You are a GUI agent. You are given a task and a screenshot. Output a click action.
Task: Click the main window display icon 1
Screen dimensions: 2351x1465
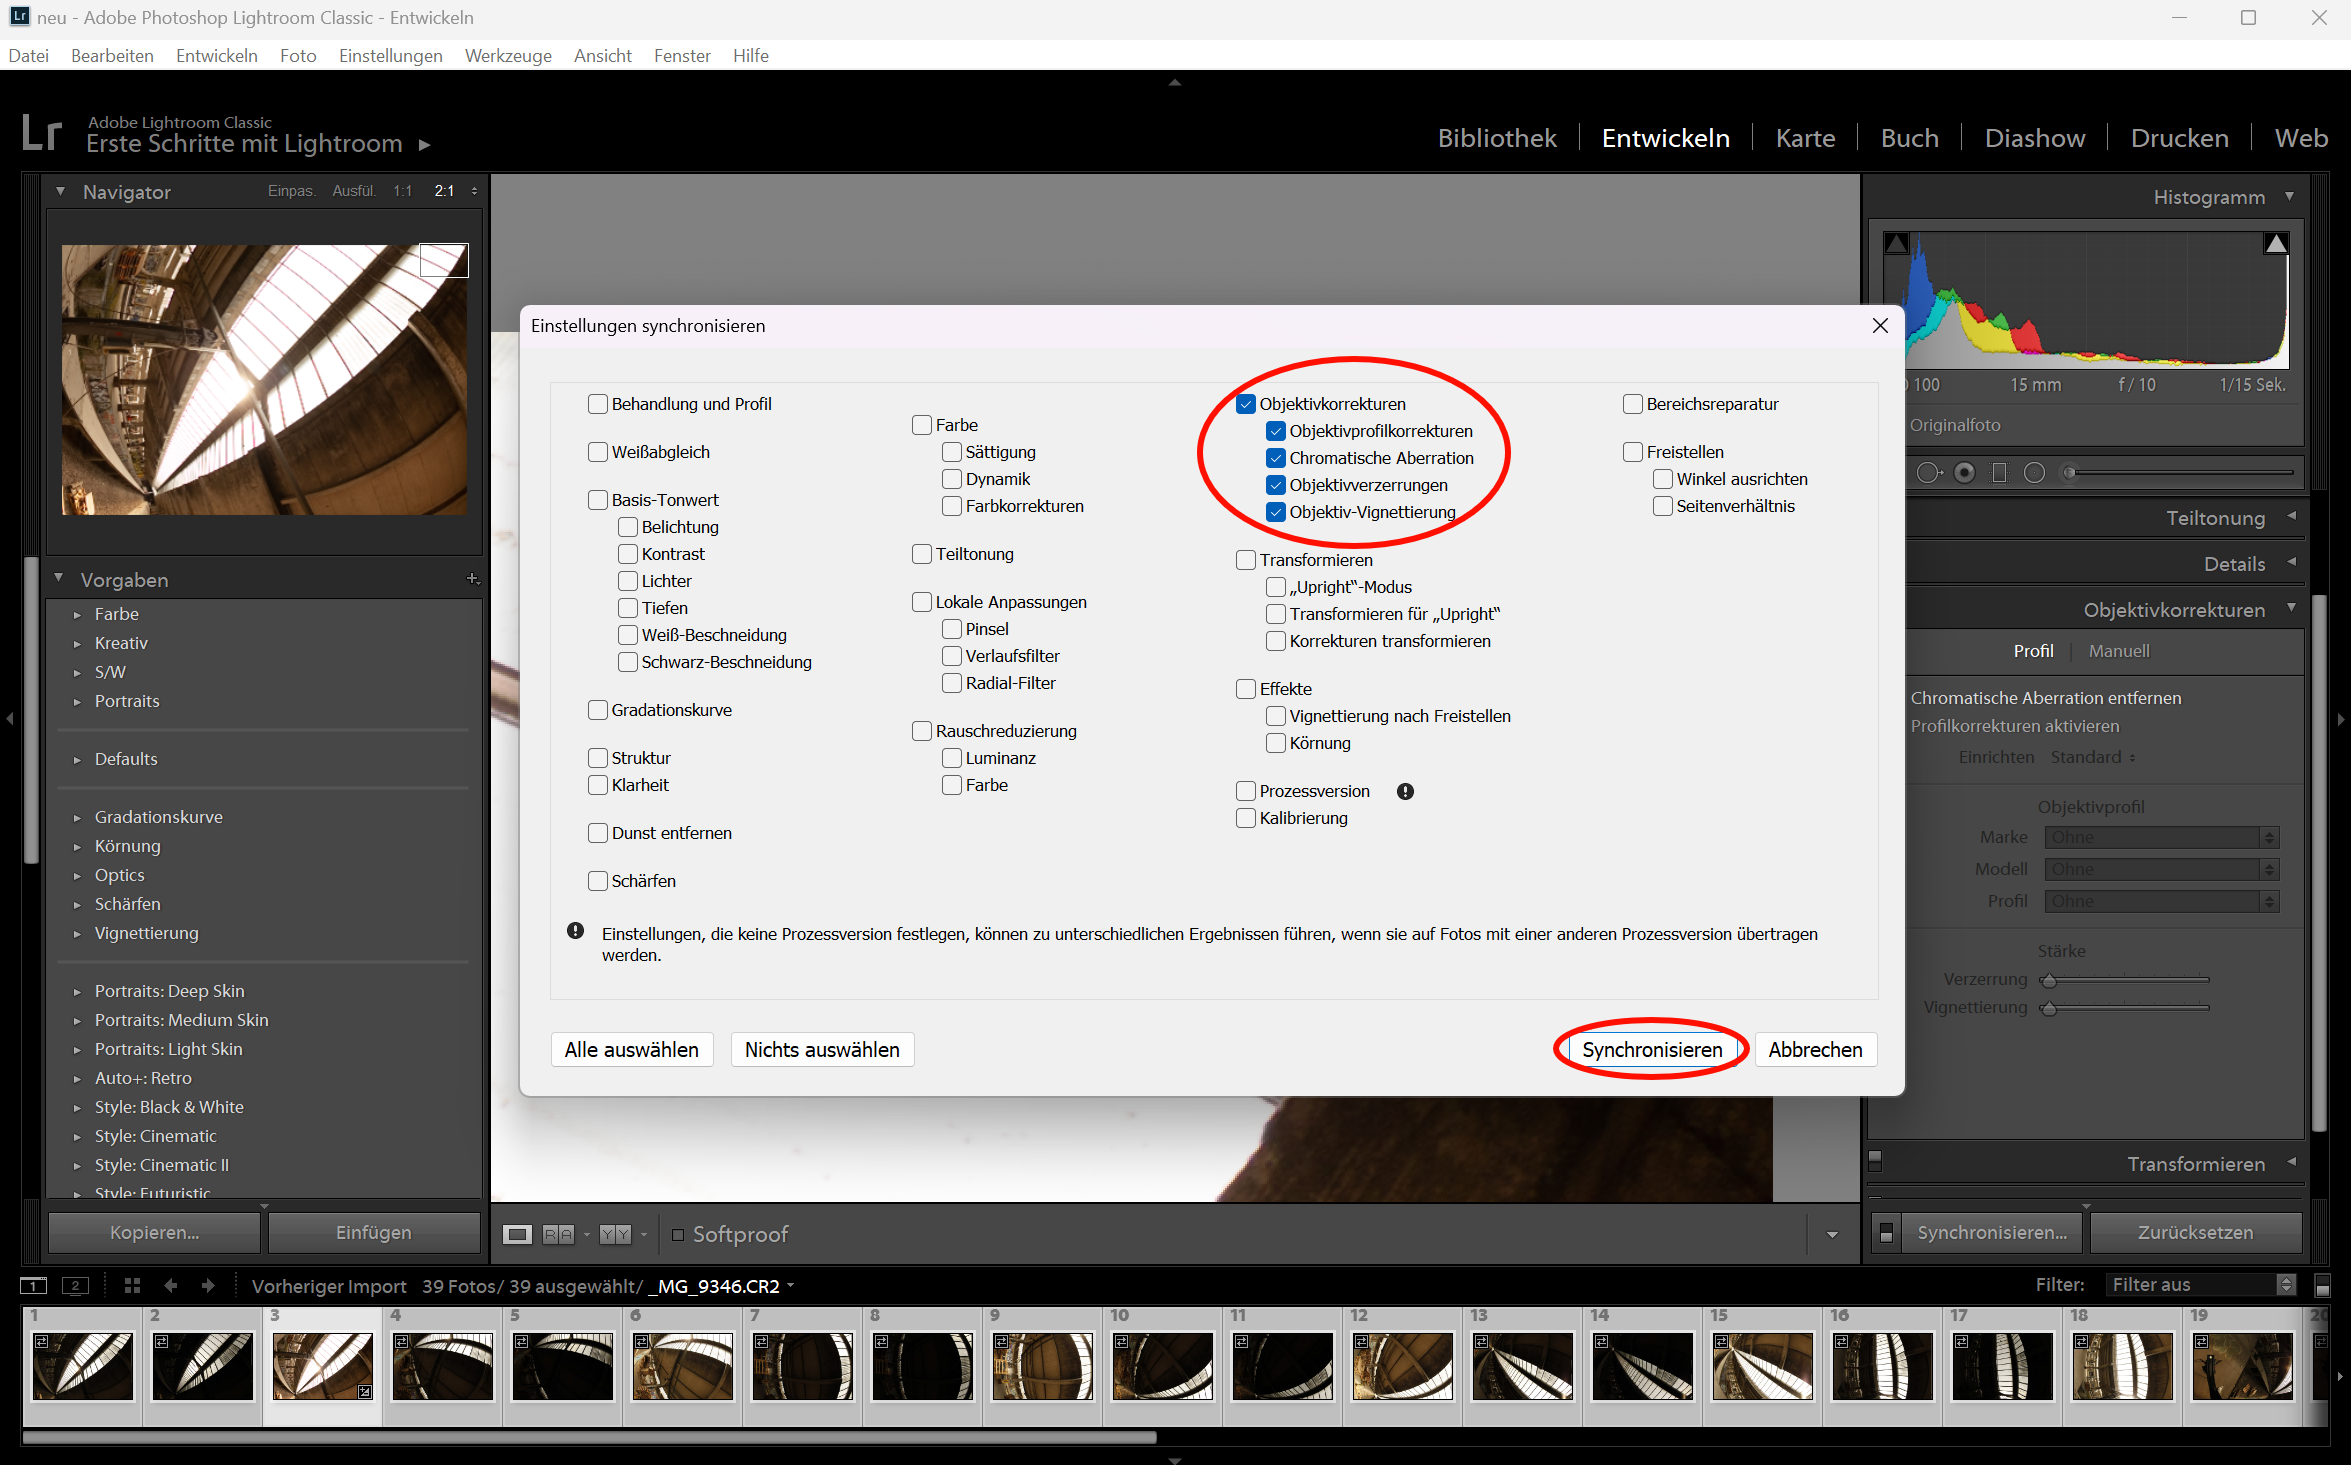tap(34, 1286)
